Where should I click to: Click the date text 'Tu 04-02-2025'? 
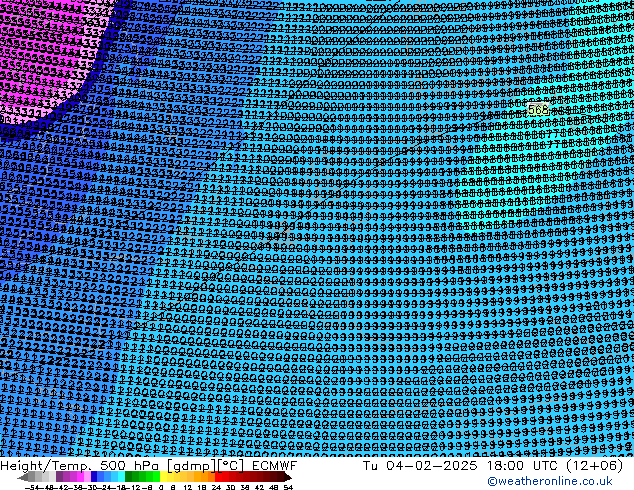tap(420, 466)
